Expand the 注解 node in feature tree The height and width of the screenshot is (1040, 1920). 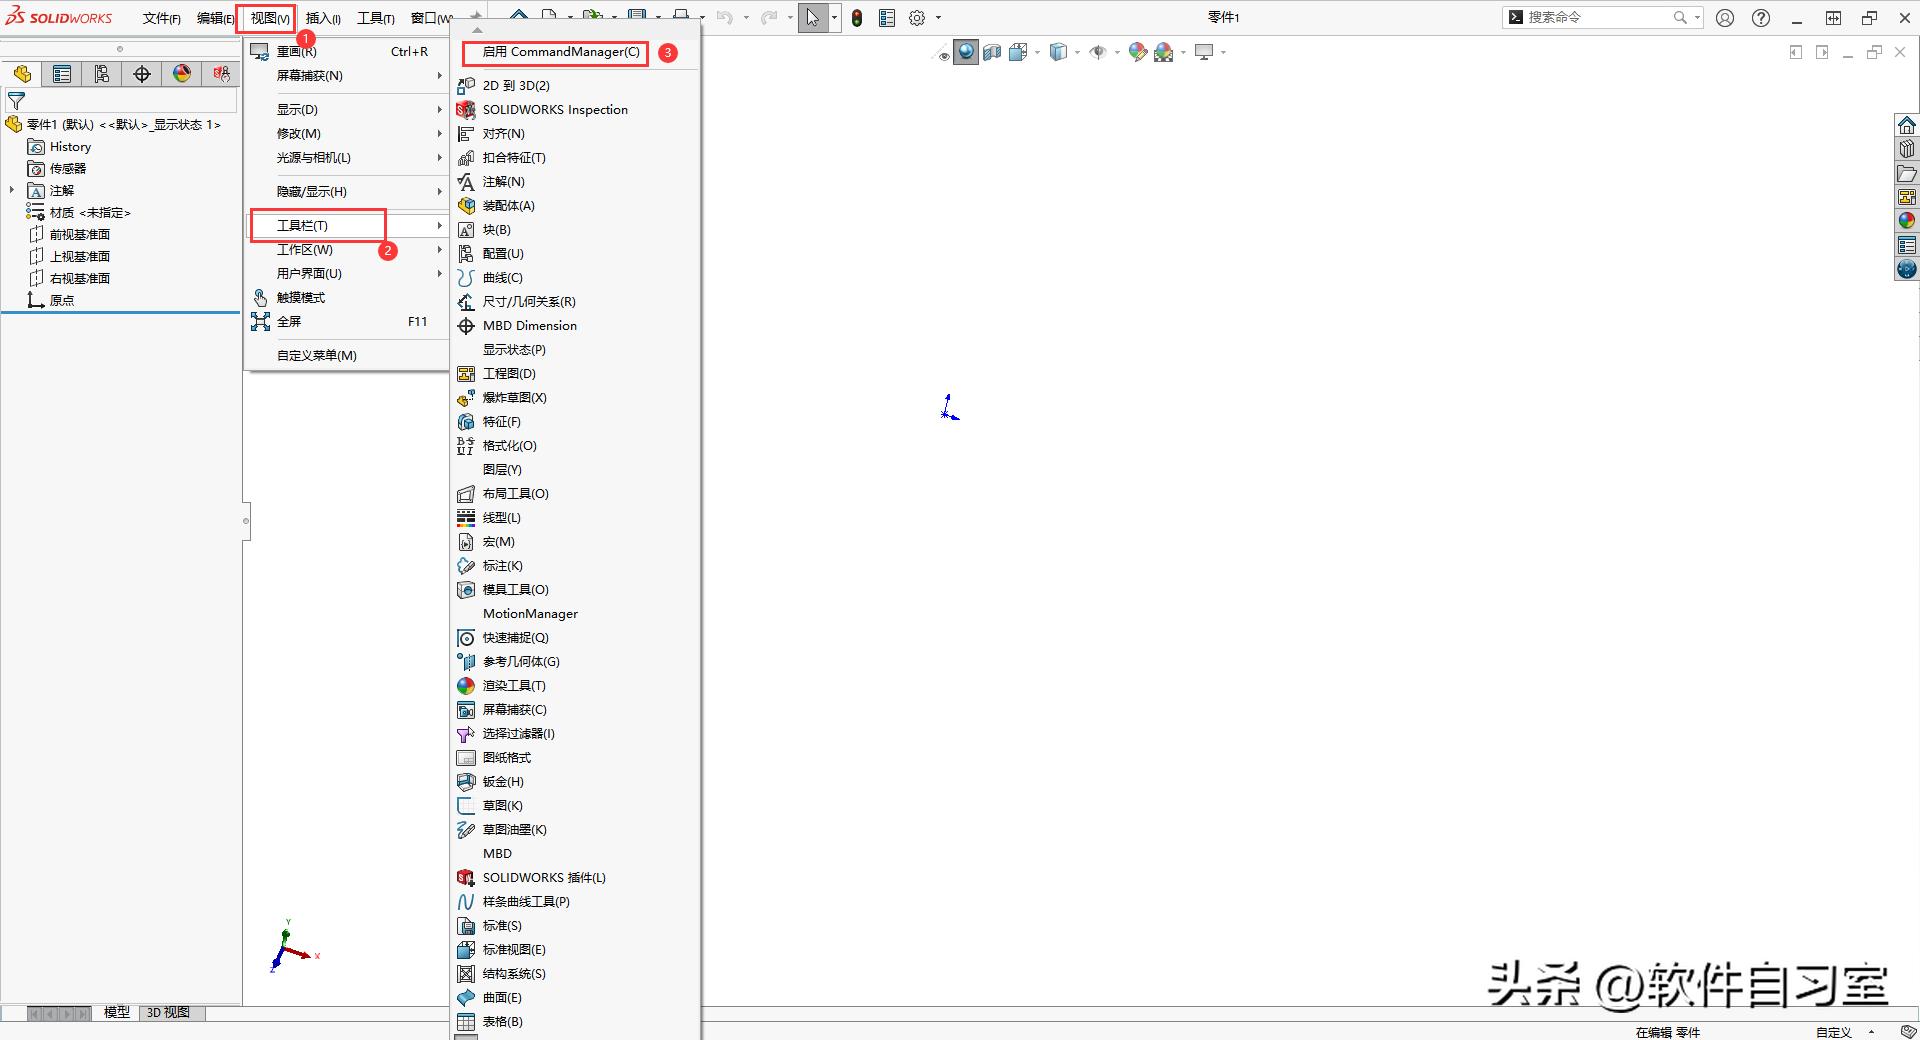(12, 190)
